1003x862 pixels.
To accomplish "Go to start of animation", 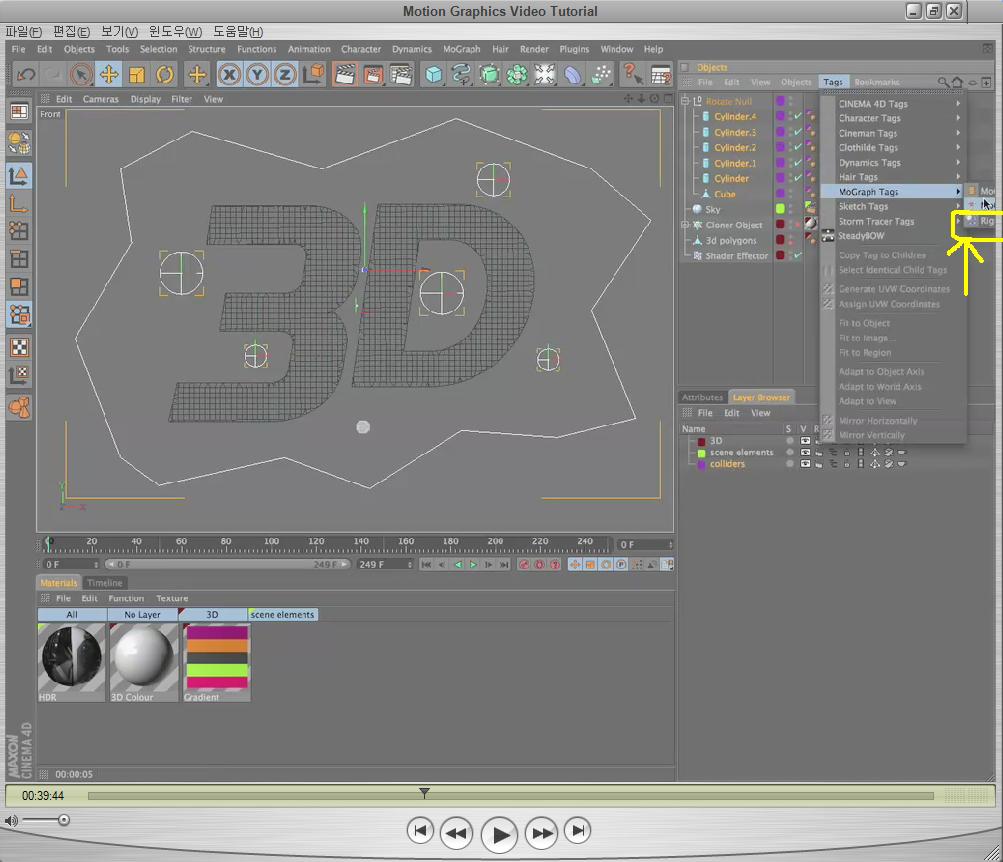I will pyautogui.click(x=426, y=565).
